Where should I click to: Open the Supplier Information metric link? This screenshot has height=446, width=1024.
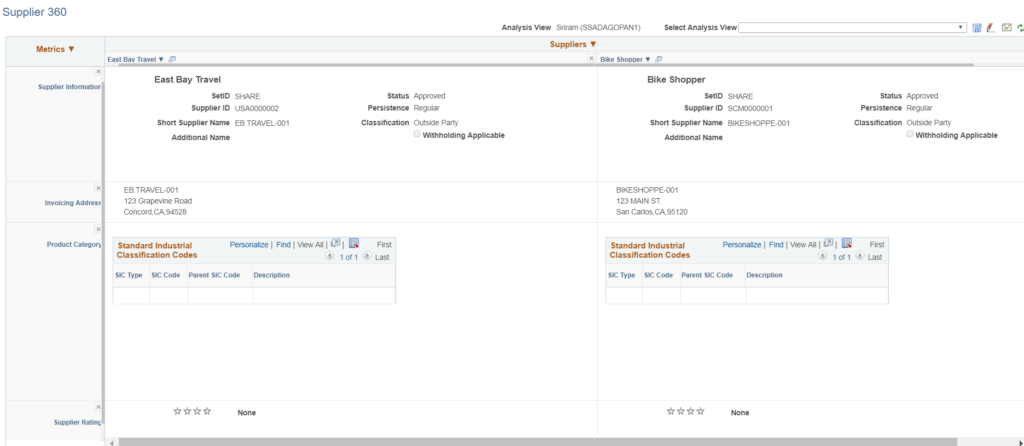click(71, 86)
